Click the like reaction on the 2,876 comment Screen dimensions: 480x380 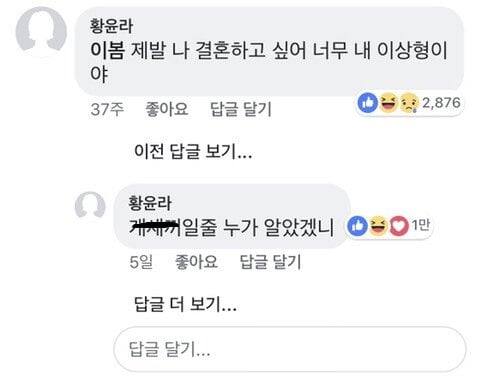point(368,103)
